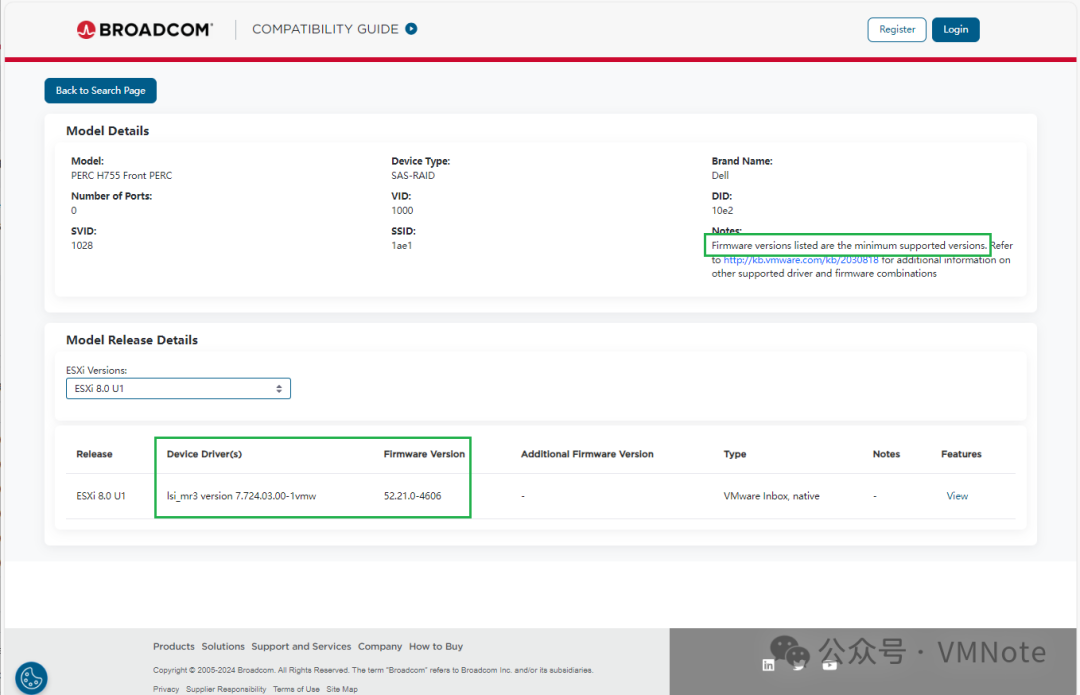Click the DID value 10e2
The height and width of the screenshot is (695, 1080).
click(723, 211)
